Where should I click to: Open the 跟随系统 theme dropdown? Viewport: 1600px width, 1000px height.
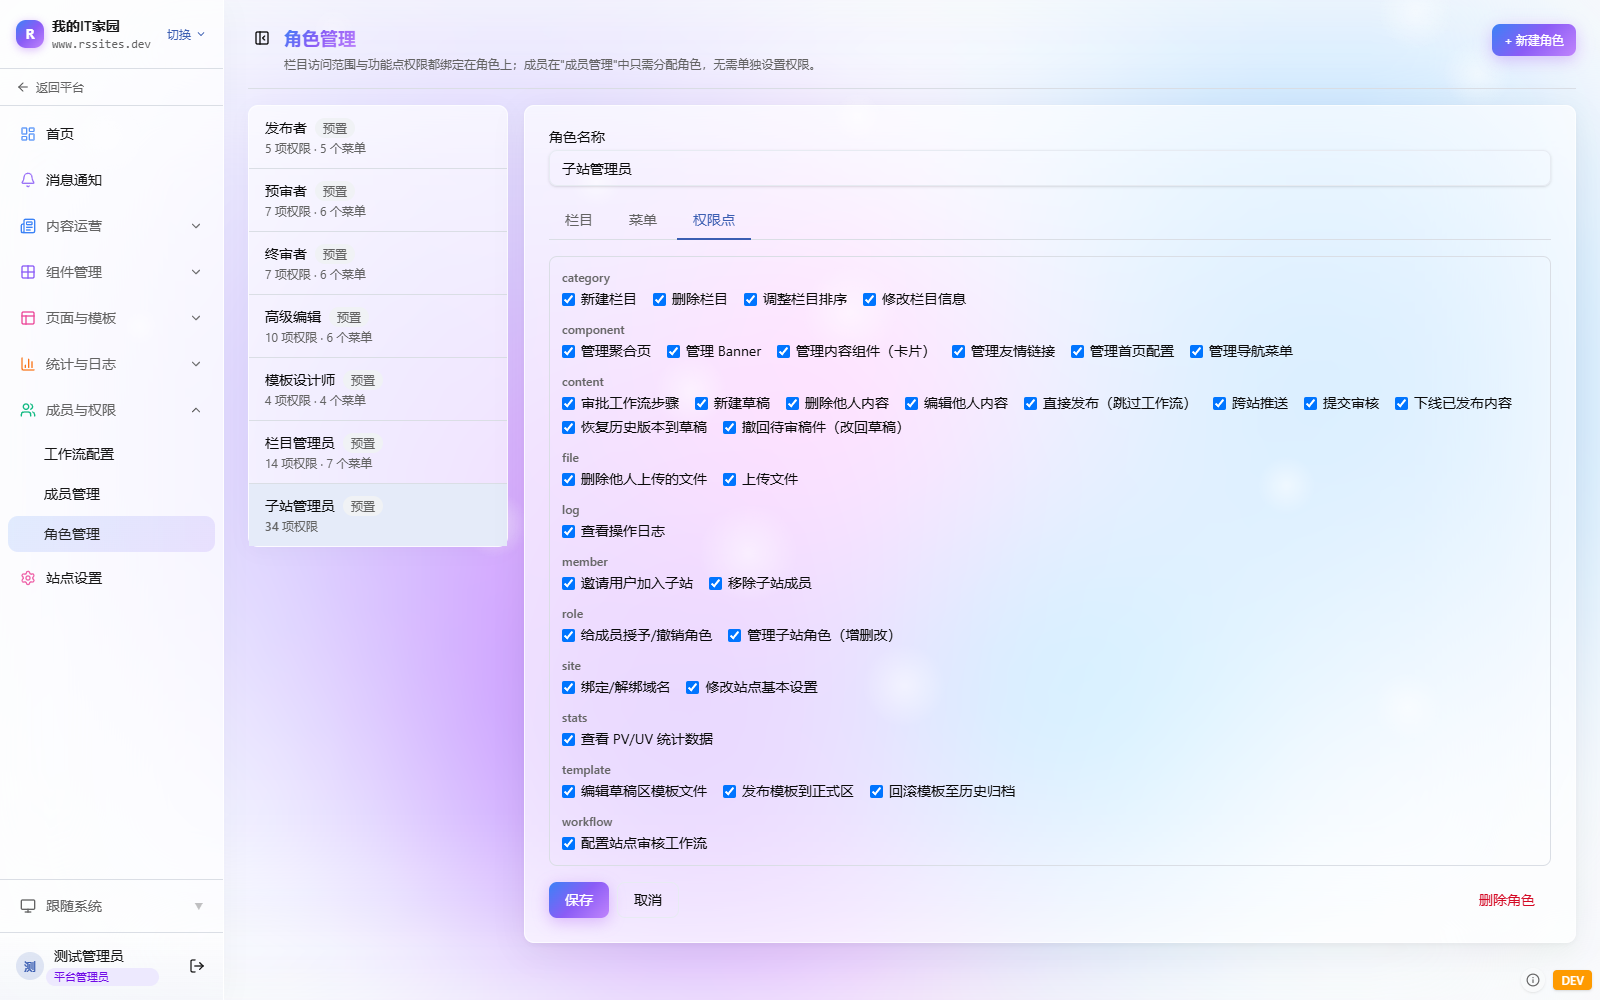click(x=112, y=906)
